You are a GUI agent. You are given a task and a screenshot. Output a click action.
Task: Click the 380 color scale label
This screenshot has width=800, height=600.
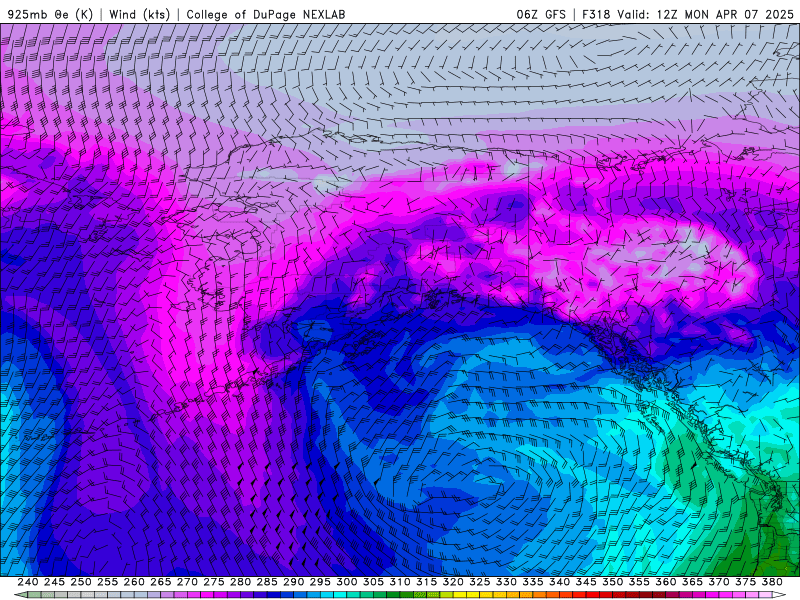point(771,582)
